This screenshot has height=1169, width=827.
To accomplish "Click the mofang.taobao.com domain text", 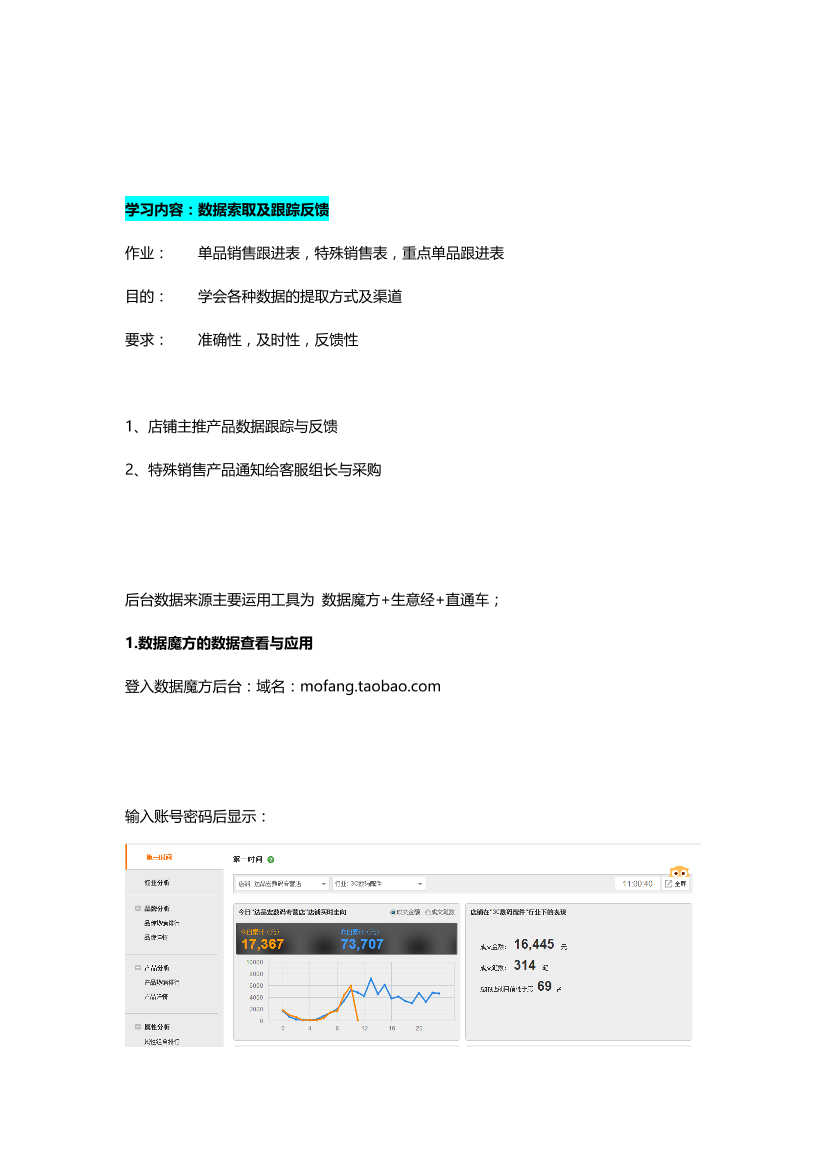I will tap(370, 687).
